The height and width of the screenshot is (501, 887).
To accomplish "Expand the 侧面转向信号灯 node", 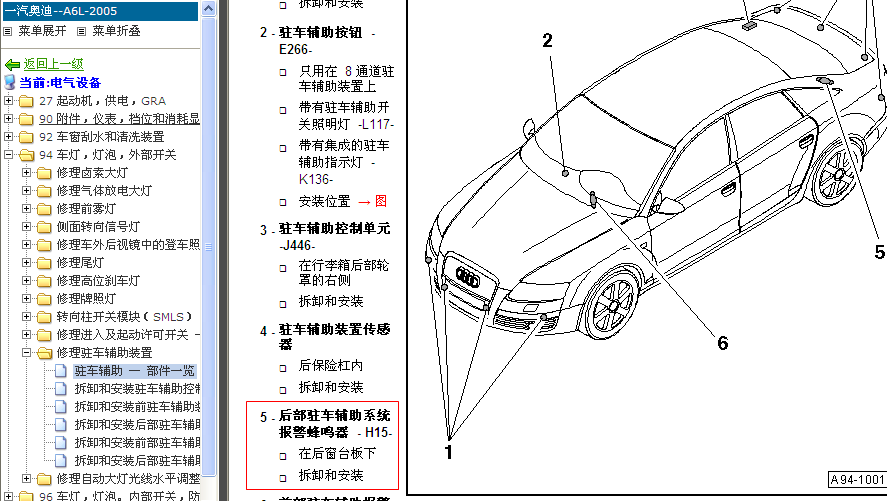I will [27, 226].
